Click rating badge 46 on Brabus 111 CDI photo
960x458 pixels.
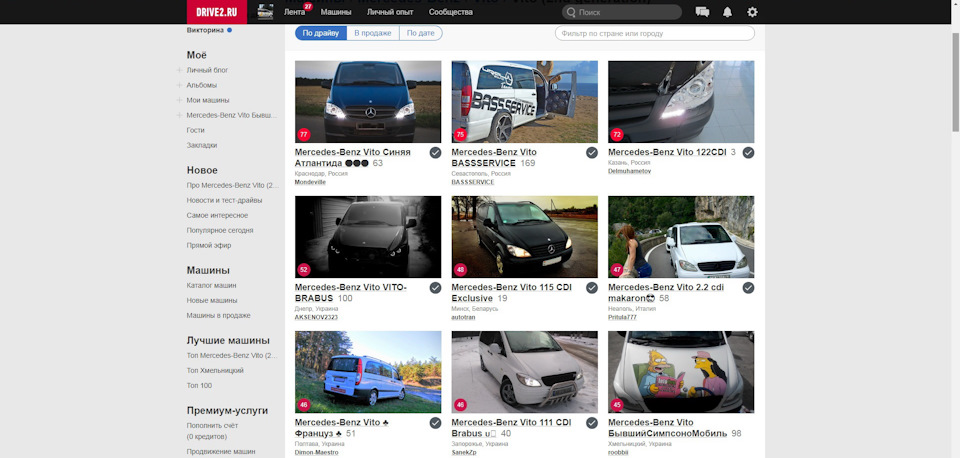point(460,405)
